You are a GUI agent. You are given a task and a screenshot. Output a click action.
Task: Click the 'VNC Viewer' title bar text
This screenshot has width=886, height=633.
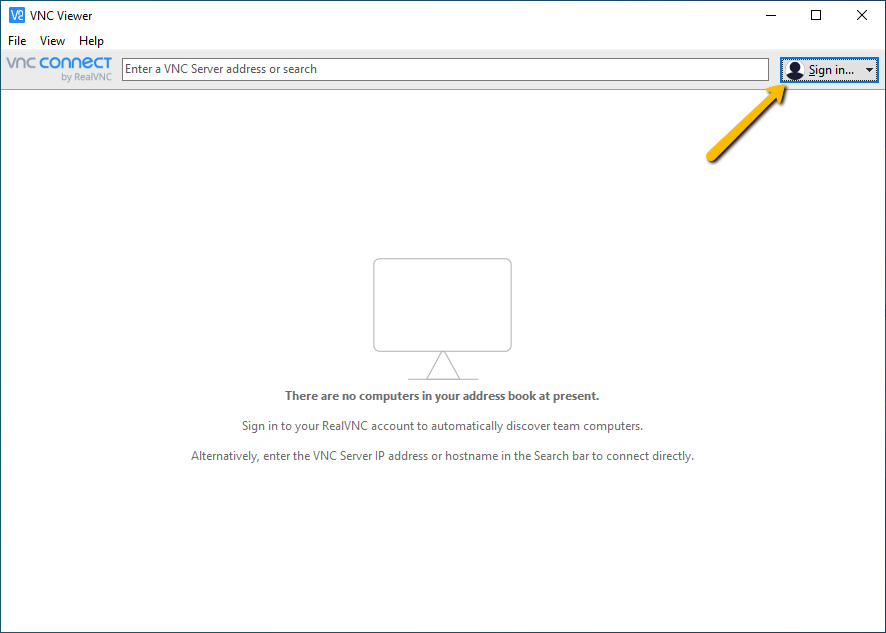pos(61,15)
